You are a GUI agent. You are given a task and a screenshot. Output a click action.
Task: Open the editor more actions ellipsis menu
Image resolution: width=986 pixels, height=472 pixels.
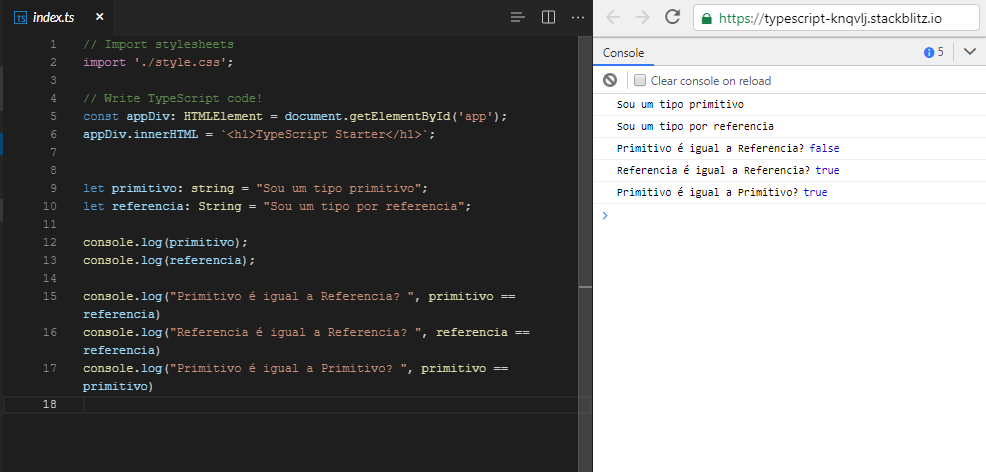[x=578, y=18]
